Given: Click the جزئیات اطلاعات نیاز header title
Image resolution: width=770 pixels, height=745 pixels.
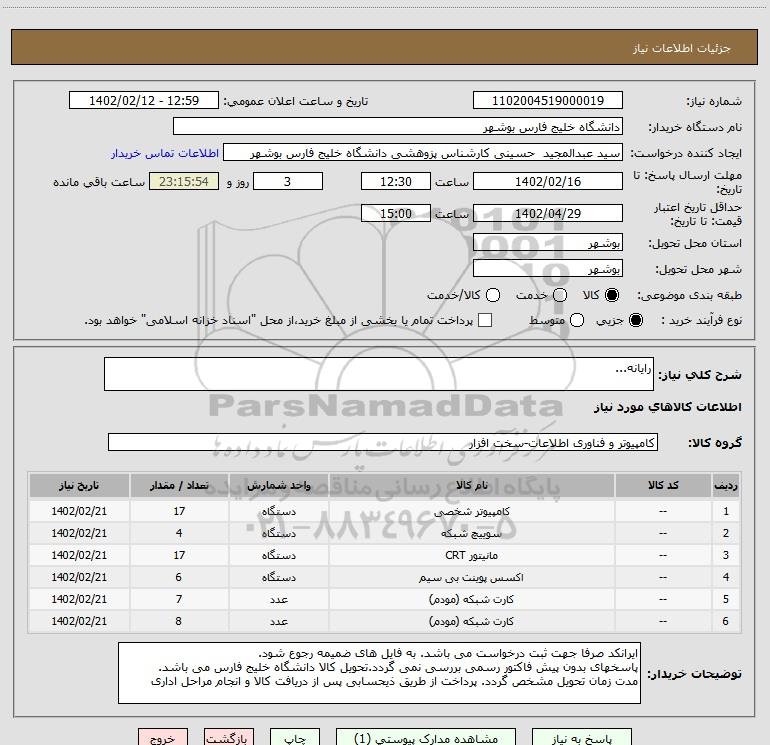Looking at the screenshot, I should click(x=682, y=48).
